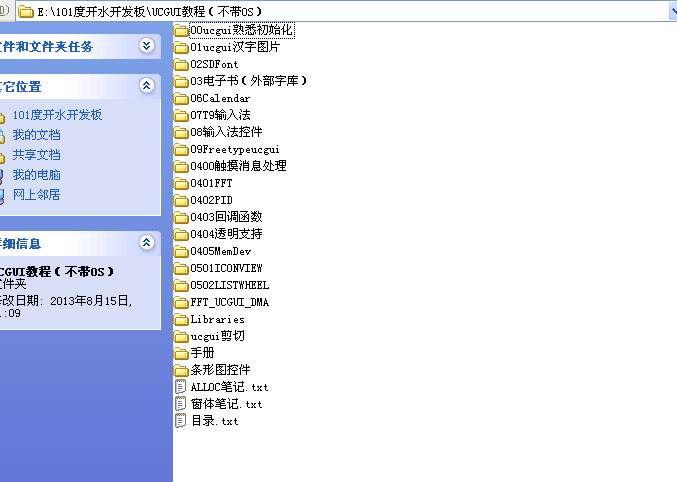This screenshot has width=677, height=482.
Task: Go to 101度开水开发板 link
Action: [57, 115]
